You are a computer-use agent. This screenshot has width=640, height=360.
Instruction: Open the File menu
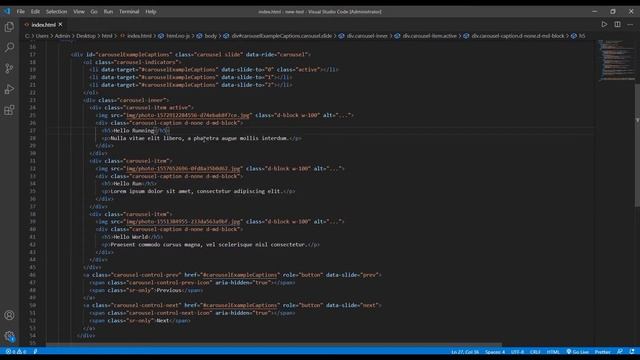20,12
